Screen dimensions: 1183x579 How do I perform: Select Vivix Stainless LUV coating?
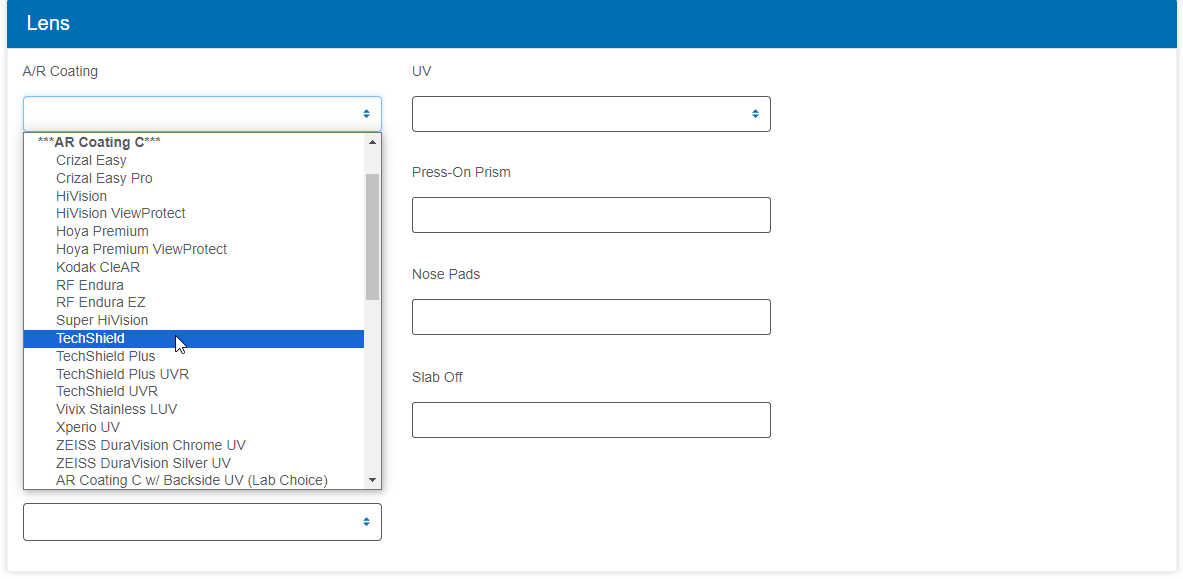pyautogui.click(x=194, y=409)
